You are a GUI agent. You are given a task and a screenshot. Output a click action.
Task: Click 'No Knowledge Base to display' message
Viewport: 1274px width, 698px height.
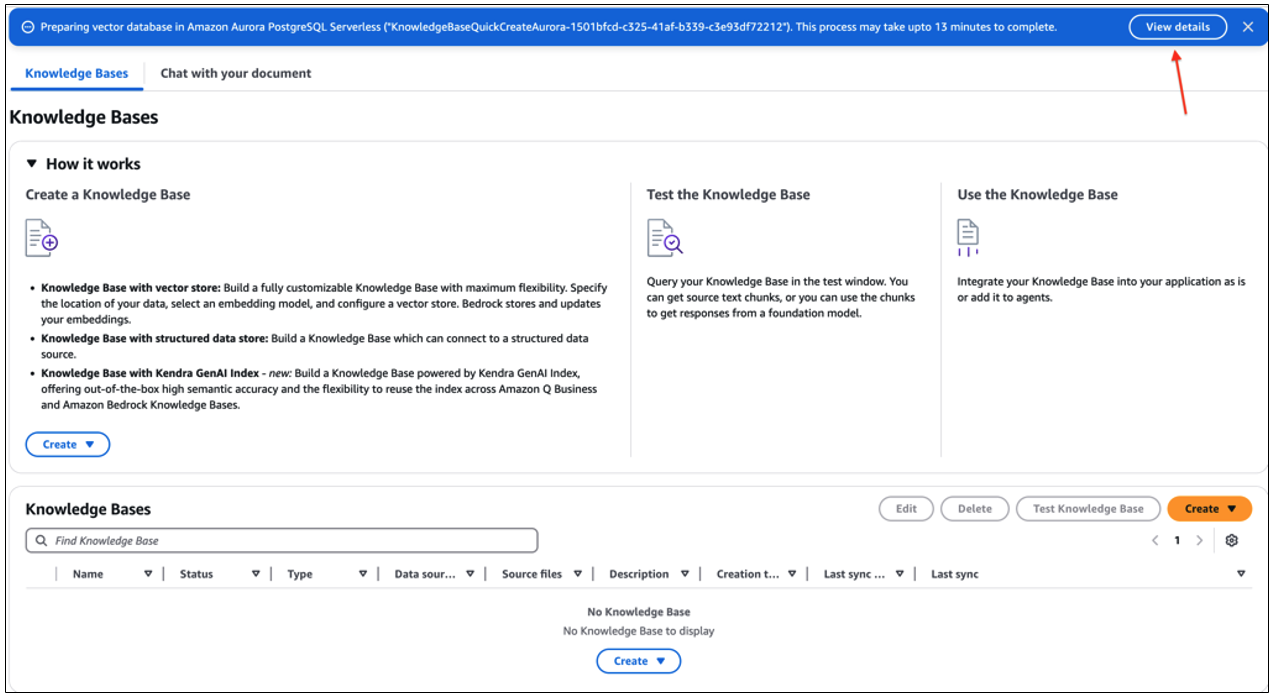(x=638, y=631)
